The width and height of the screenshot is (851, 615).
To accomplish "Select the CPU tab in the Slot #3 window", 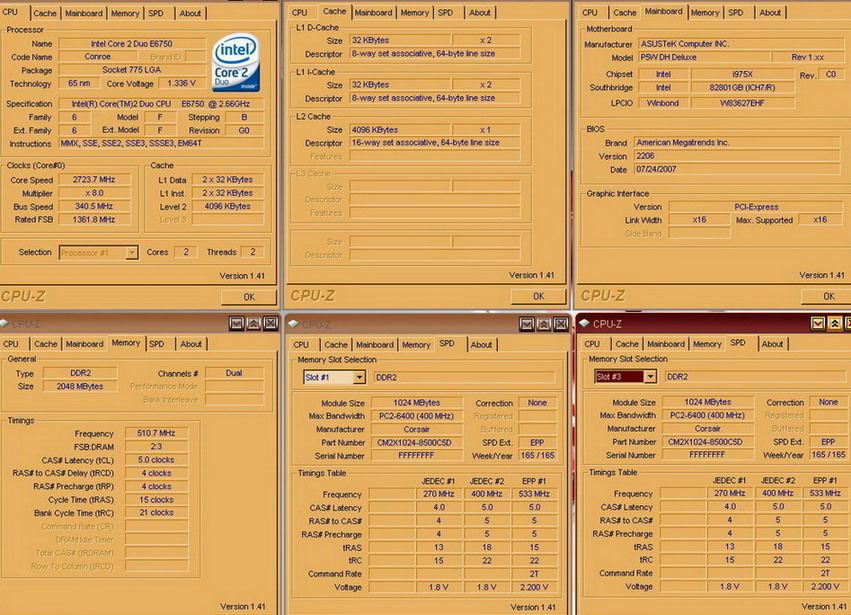I will coord(592,344).
